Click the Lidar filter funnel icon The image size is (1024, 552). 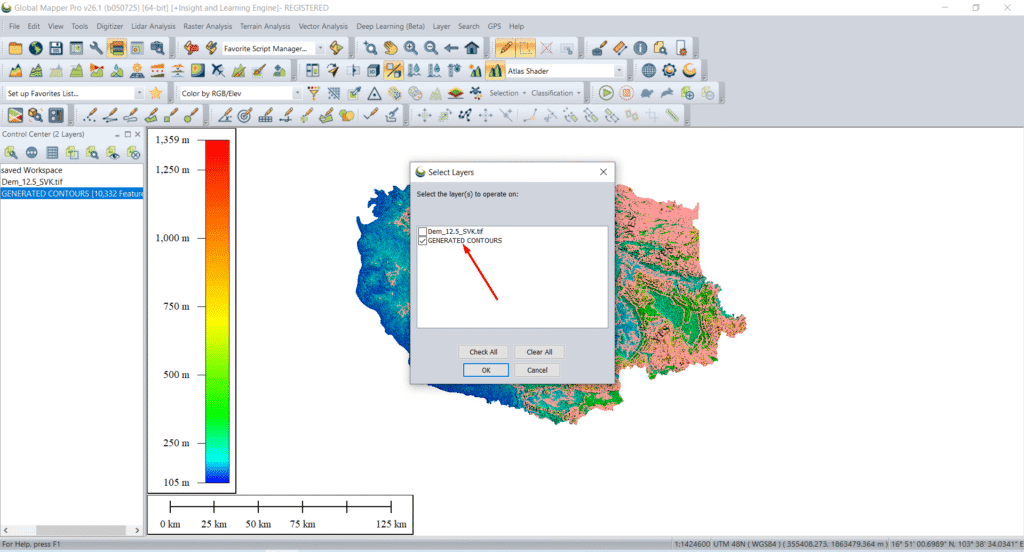tap(313, 93)
